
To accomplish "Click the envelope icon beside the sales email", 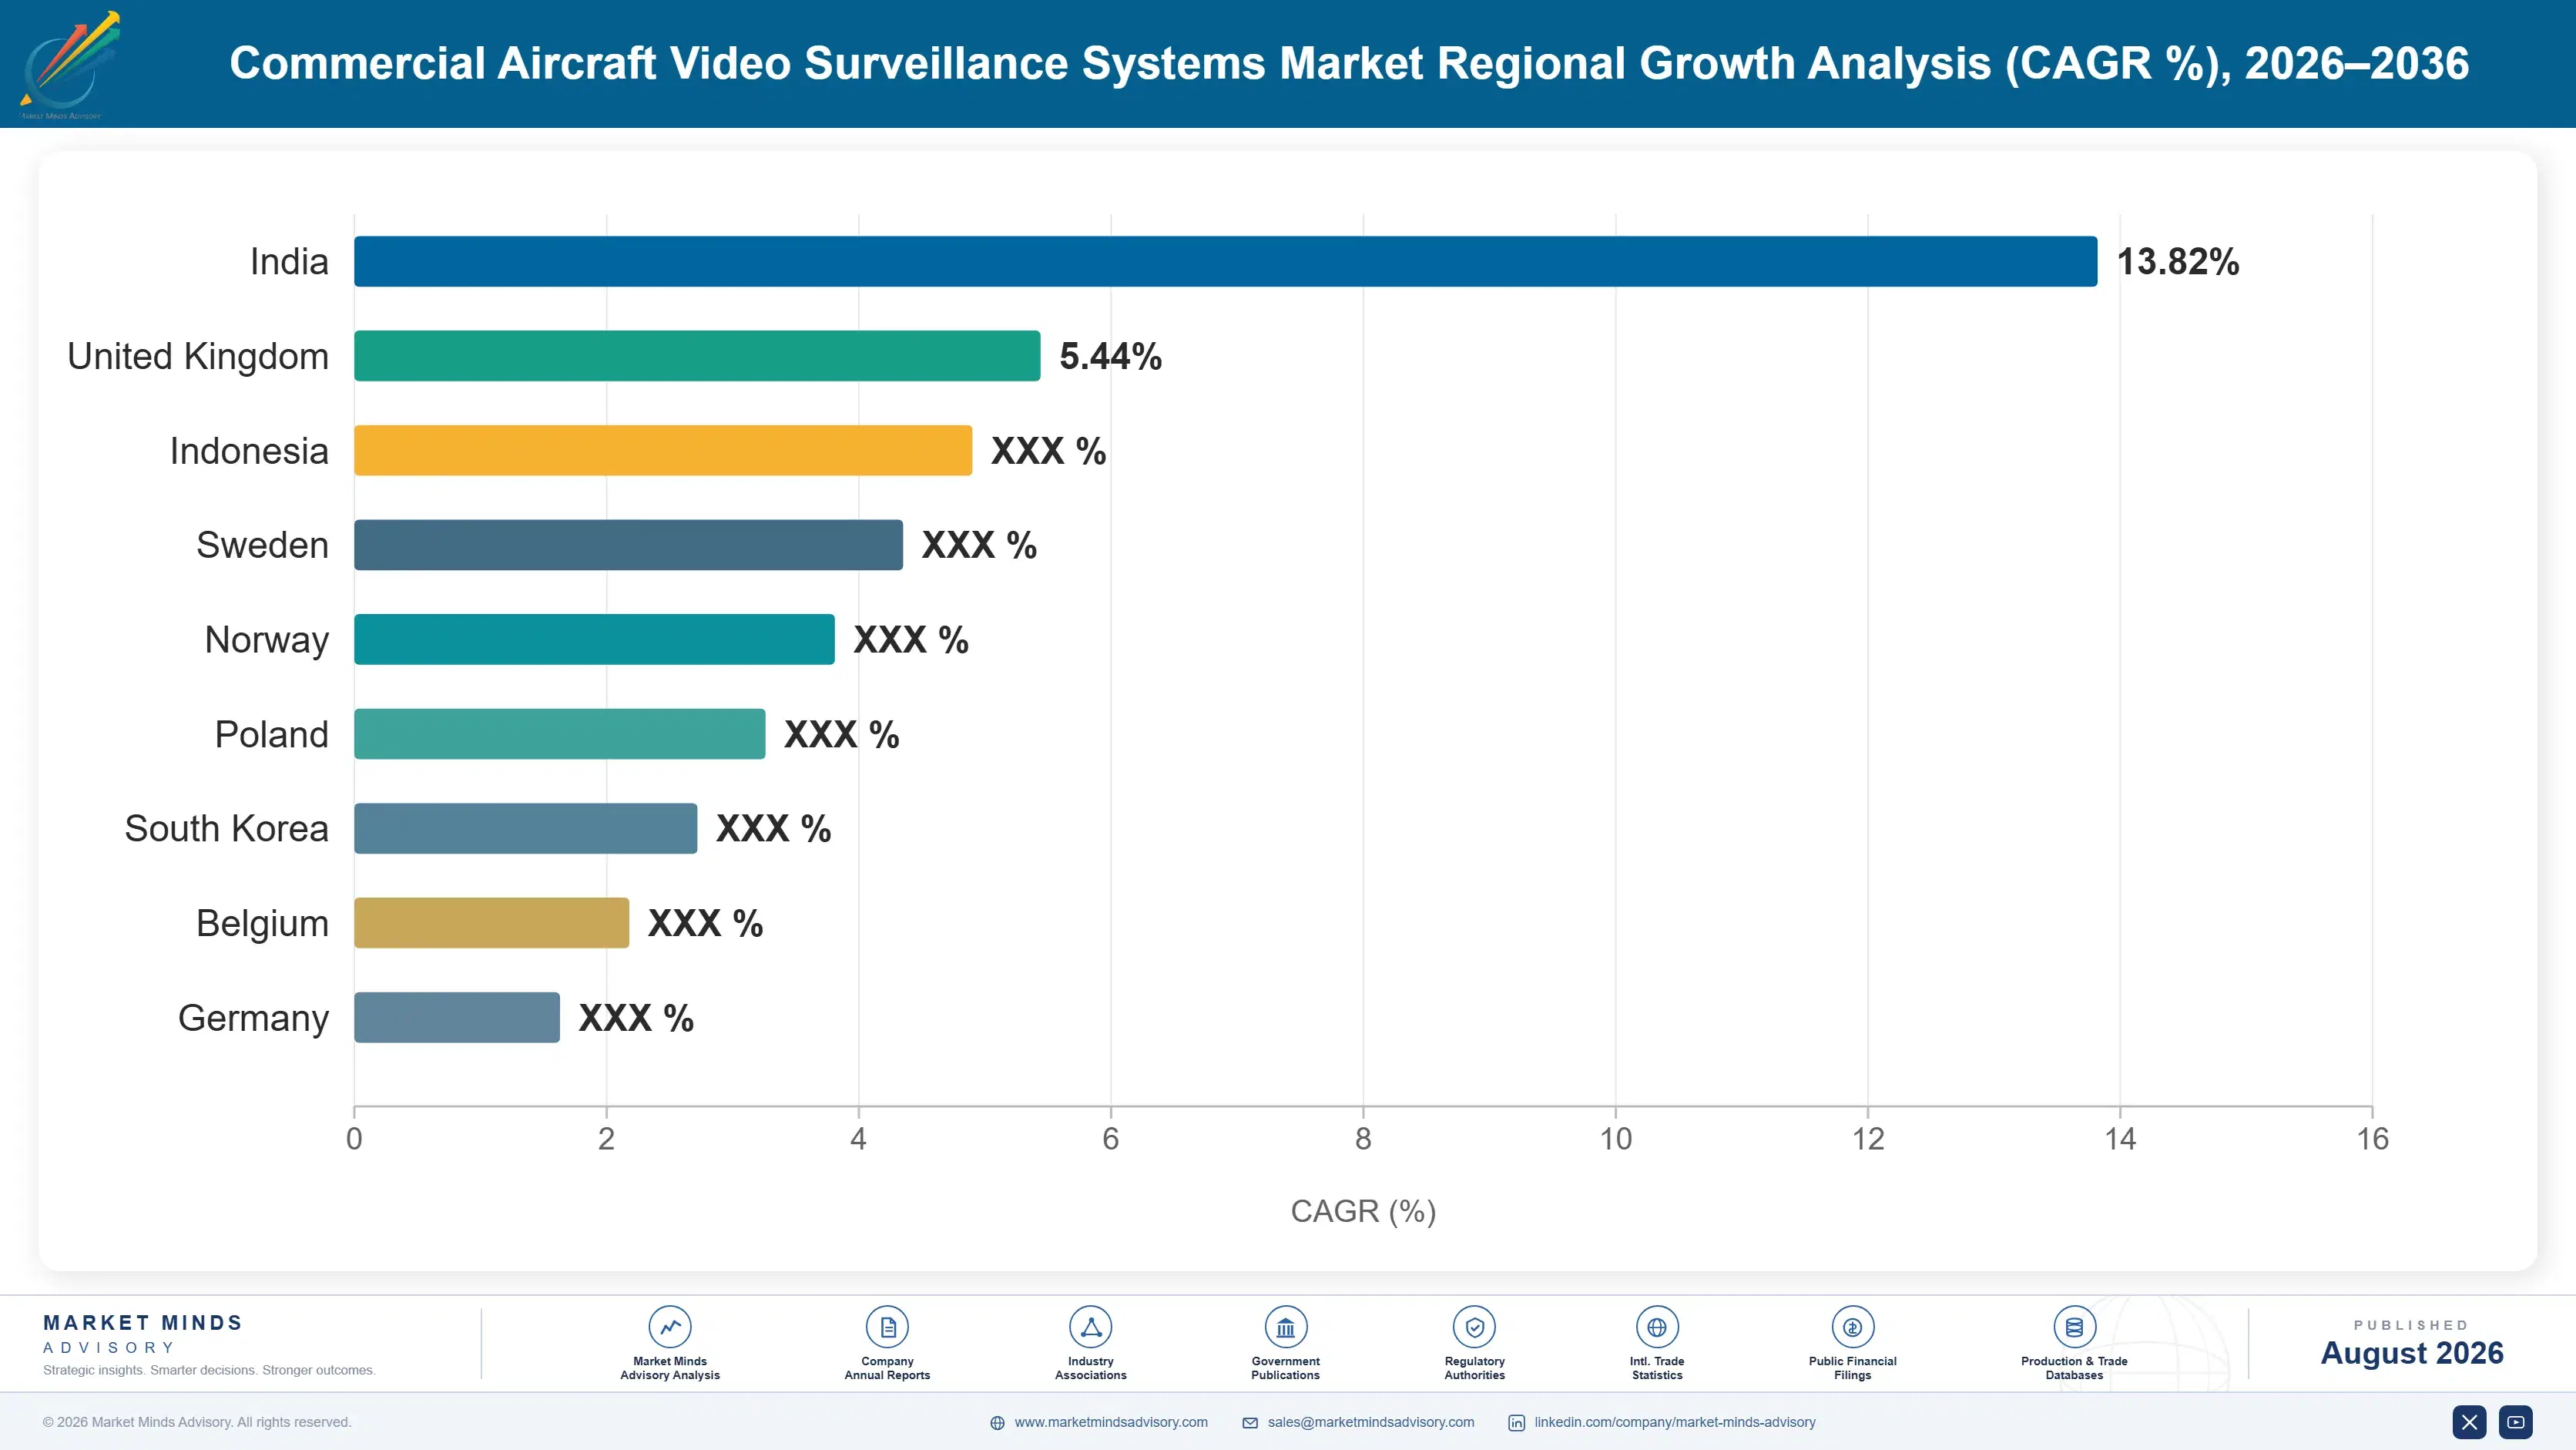I will (1250, 1423).
